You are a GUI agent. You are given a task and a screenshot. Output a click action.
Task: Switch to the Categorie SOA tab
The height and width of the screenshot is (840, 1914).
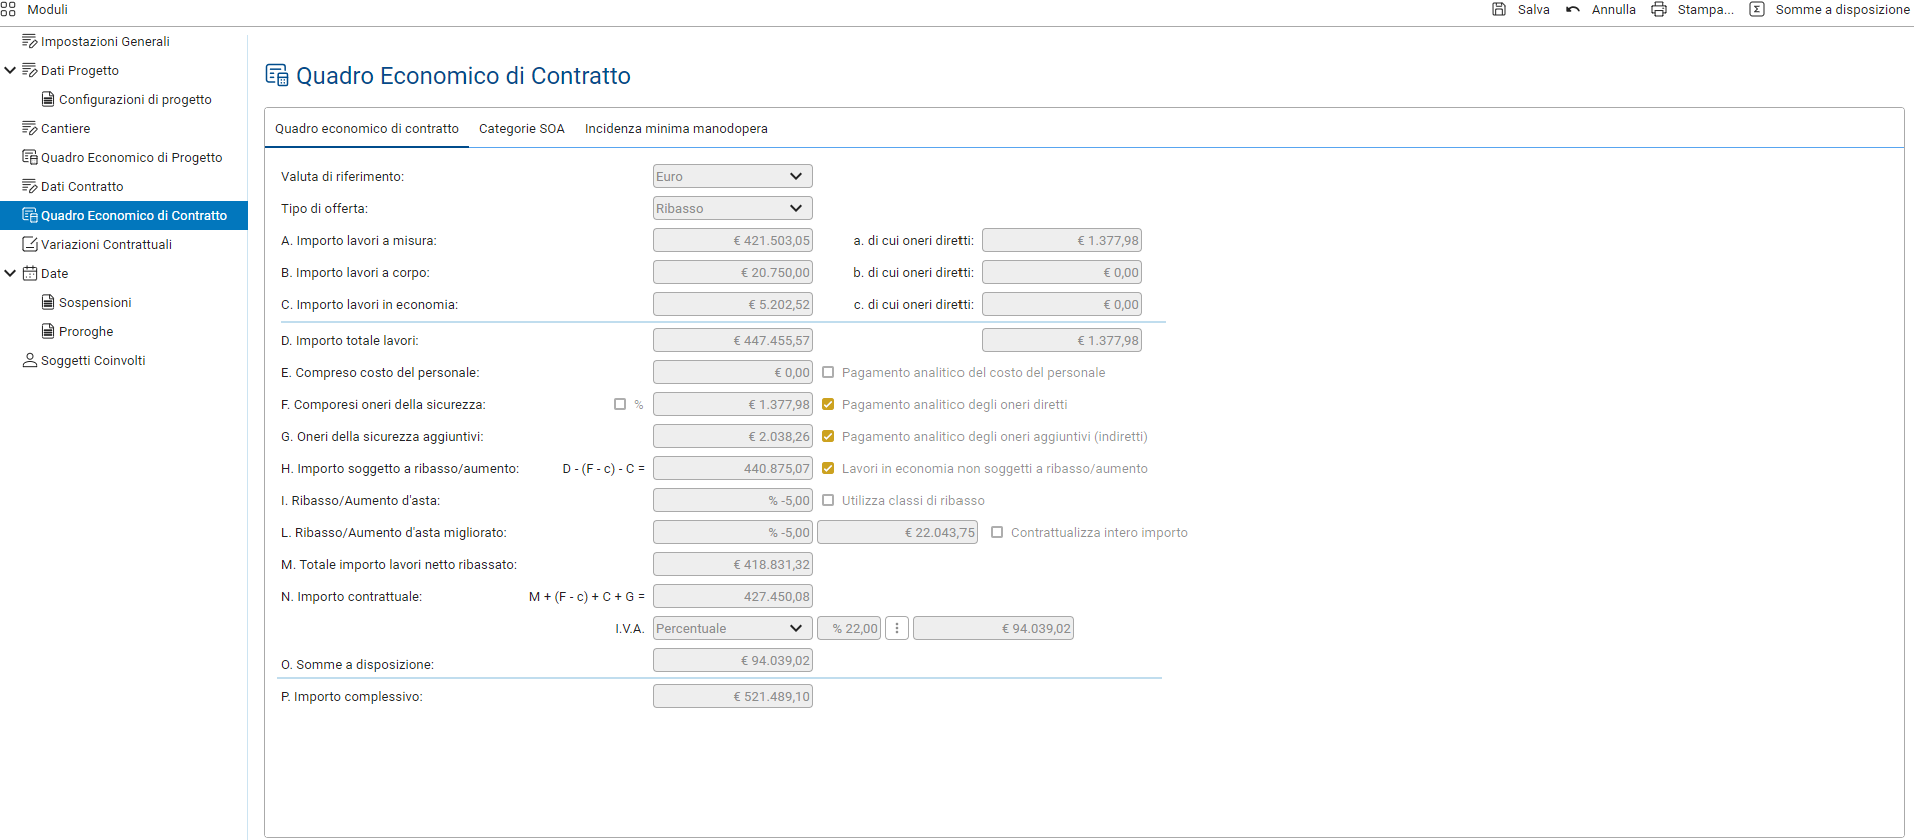pyautogui.click(x=521, y=129)
